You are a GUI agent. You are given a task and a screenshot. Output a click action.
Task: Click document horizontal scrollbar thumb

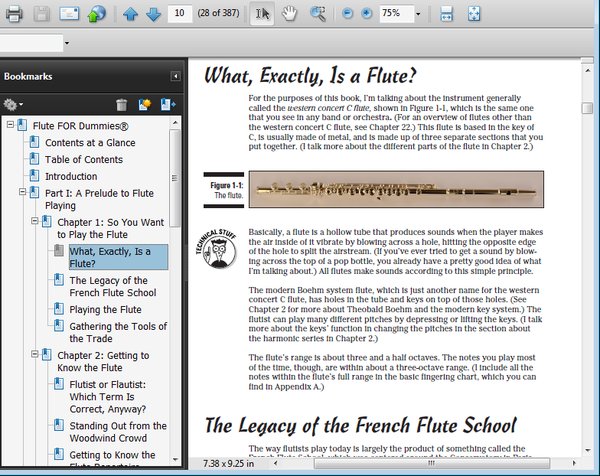[x=431, y=463]
